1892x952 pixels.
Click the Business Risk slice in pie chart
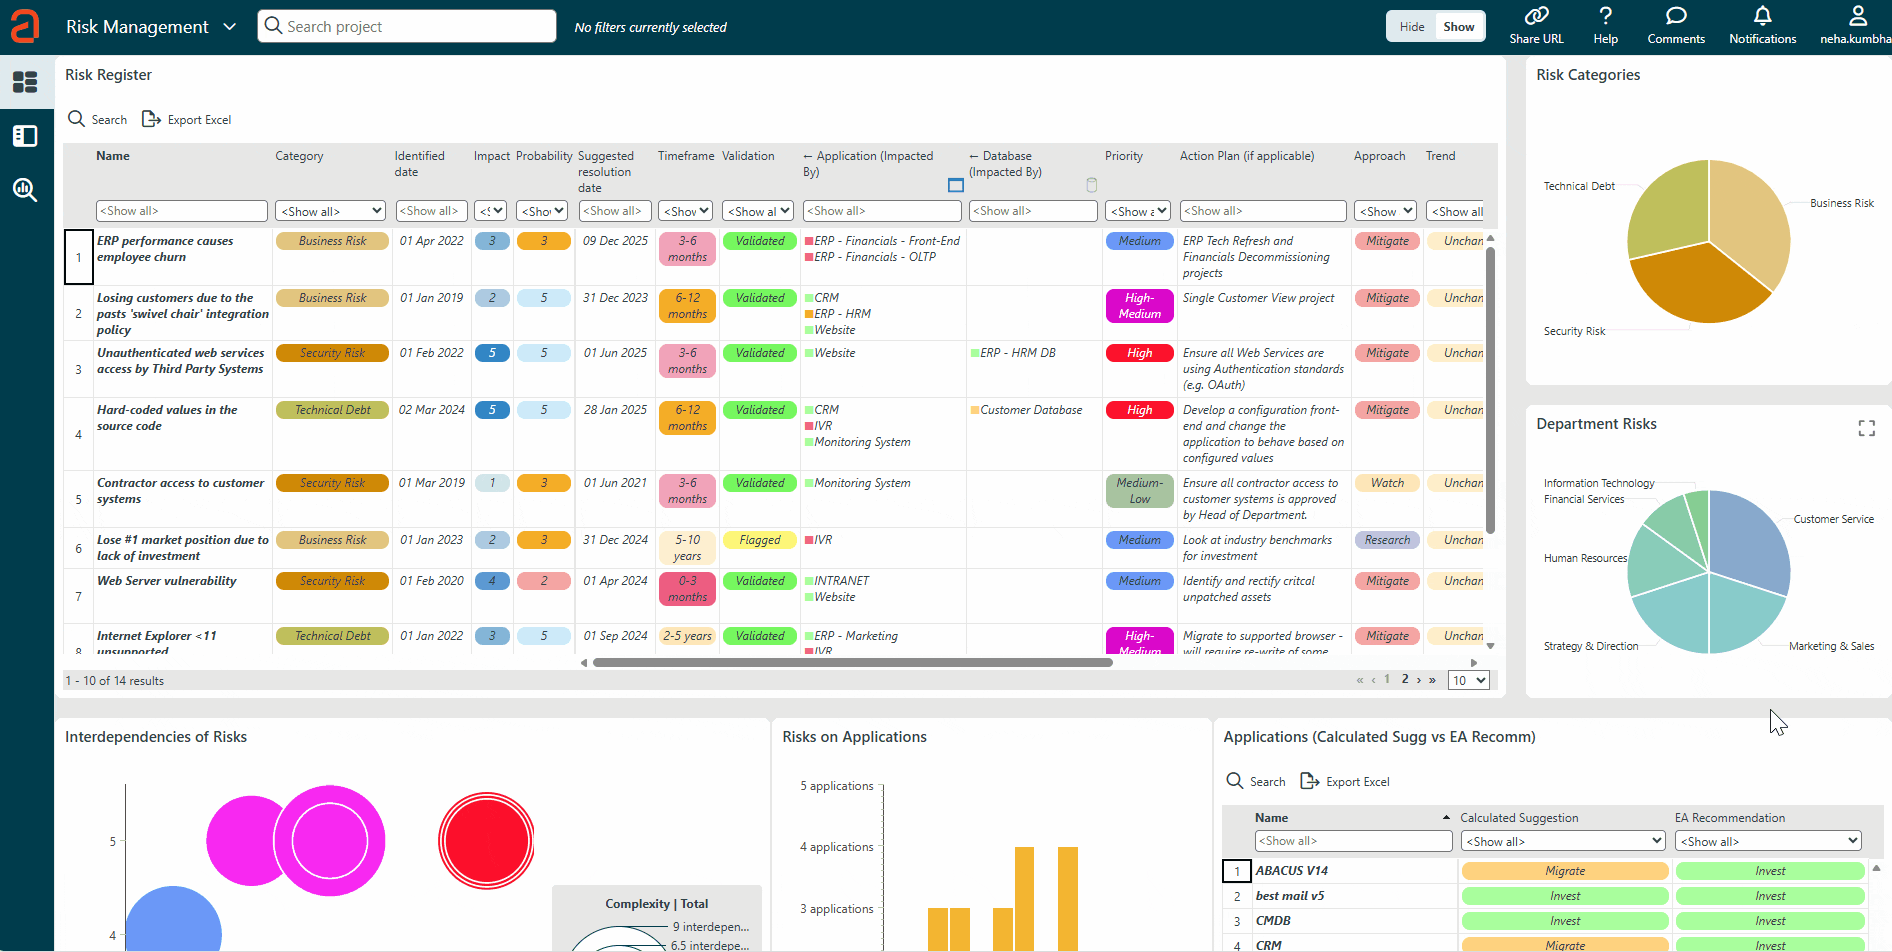1750,220
